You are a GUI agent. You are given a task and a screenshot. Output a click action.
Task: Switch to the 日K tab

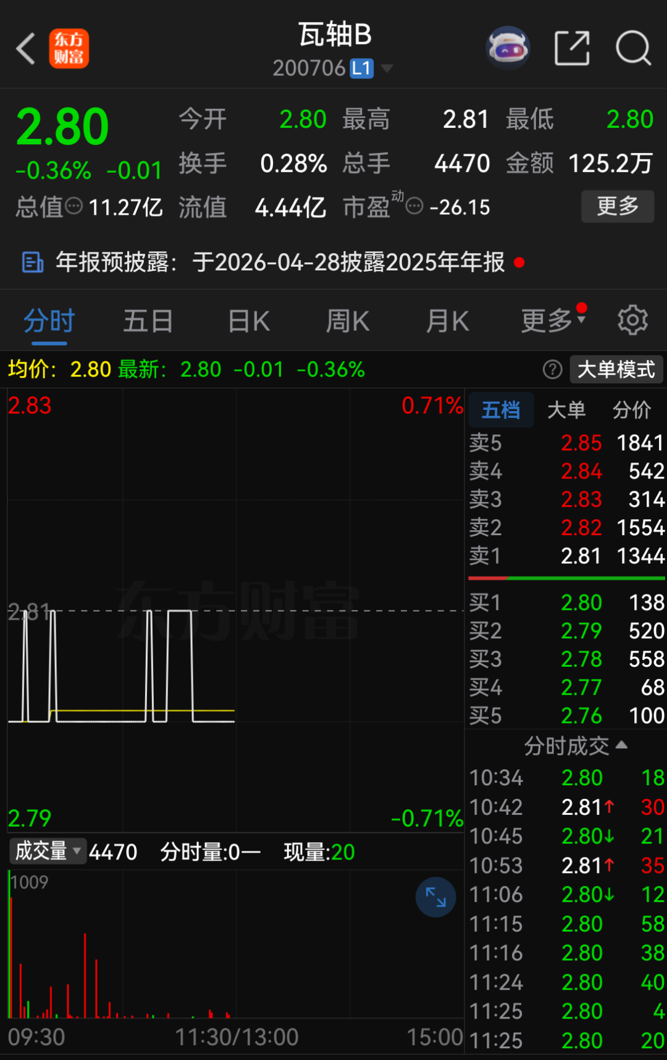coord(248,321)
